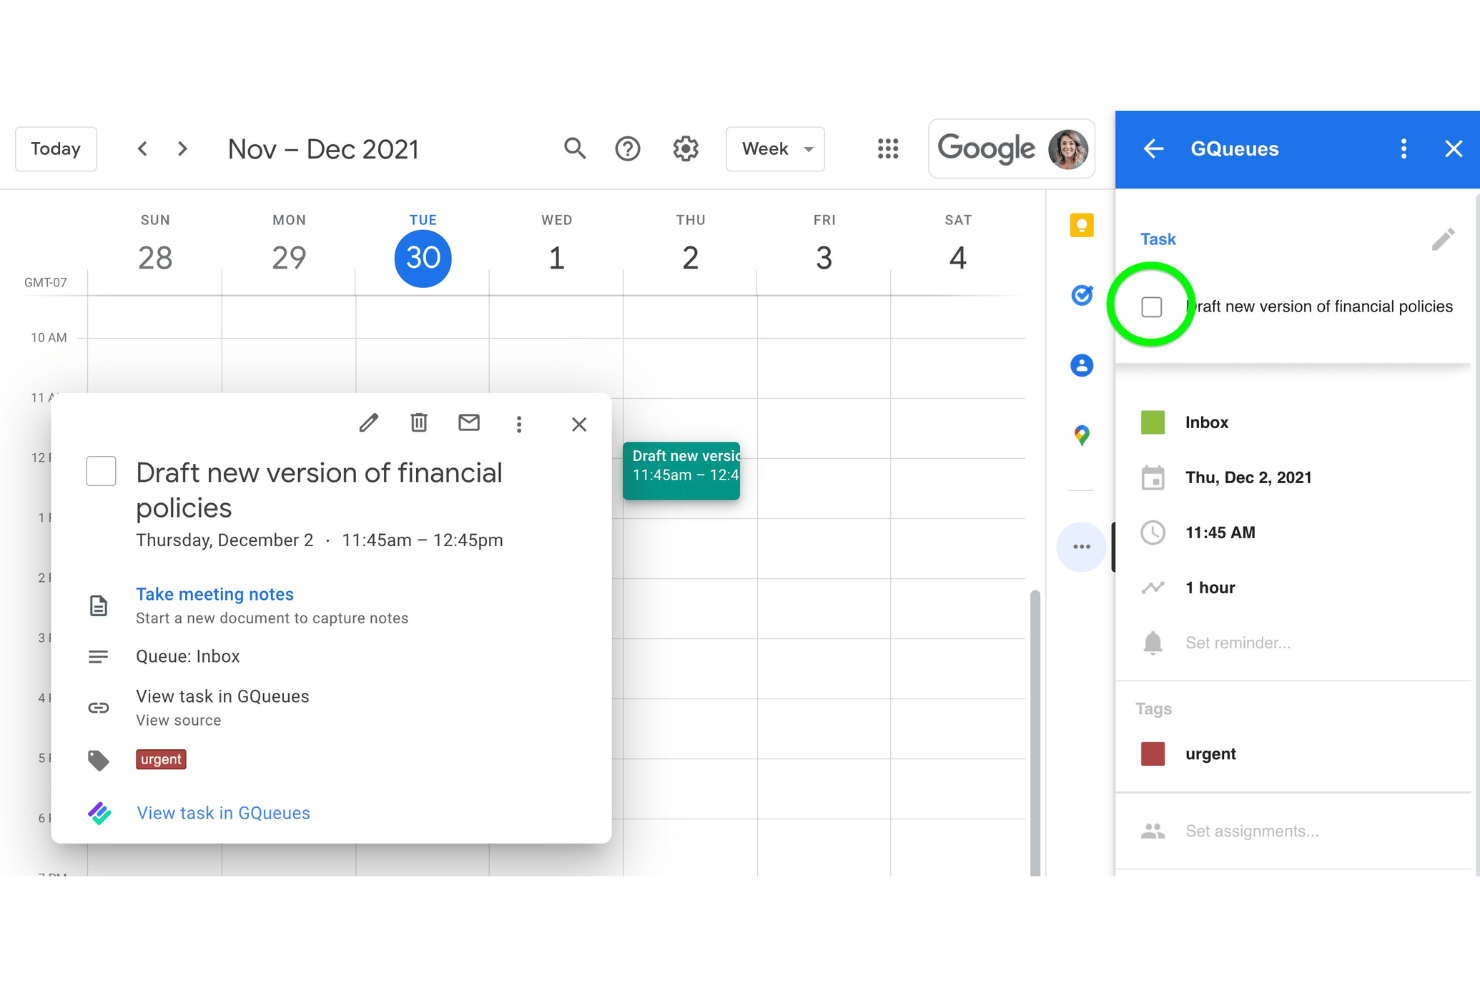The width and height of the screenshot is (1480, 987).
Task: Click the GMT-07 timezone label
Action: click(x=46, y=283)
